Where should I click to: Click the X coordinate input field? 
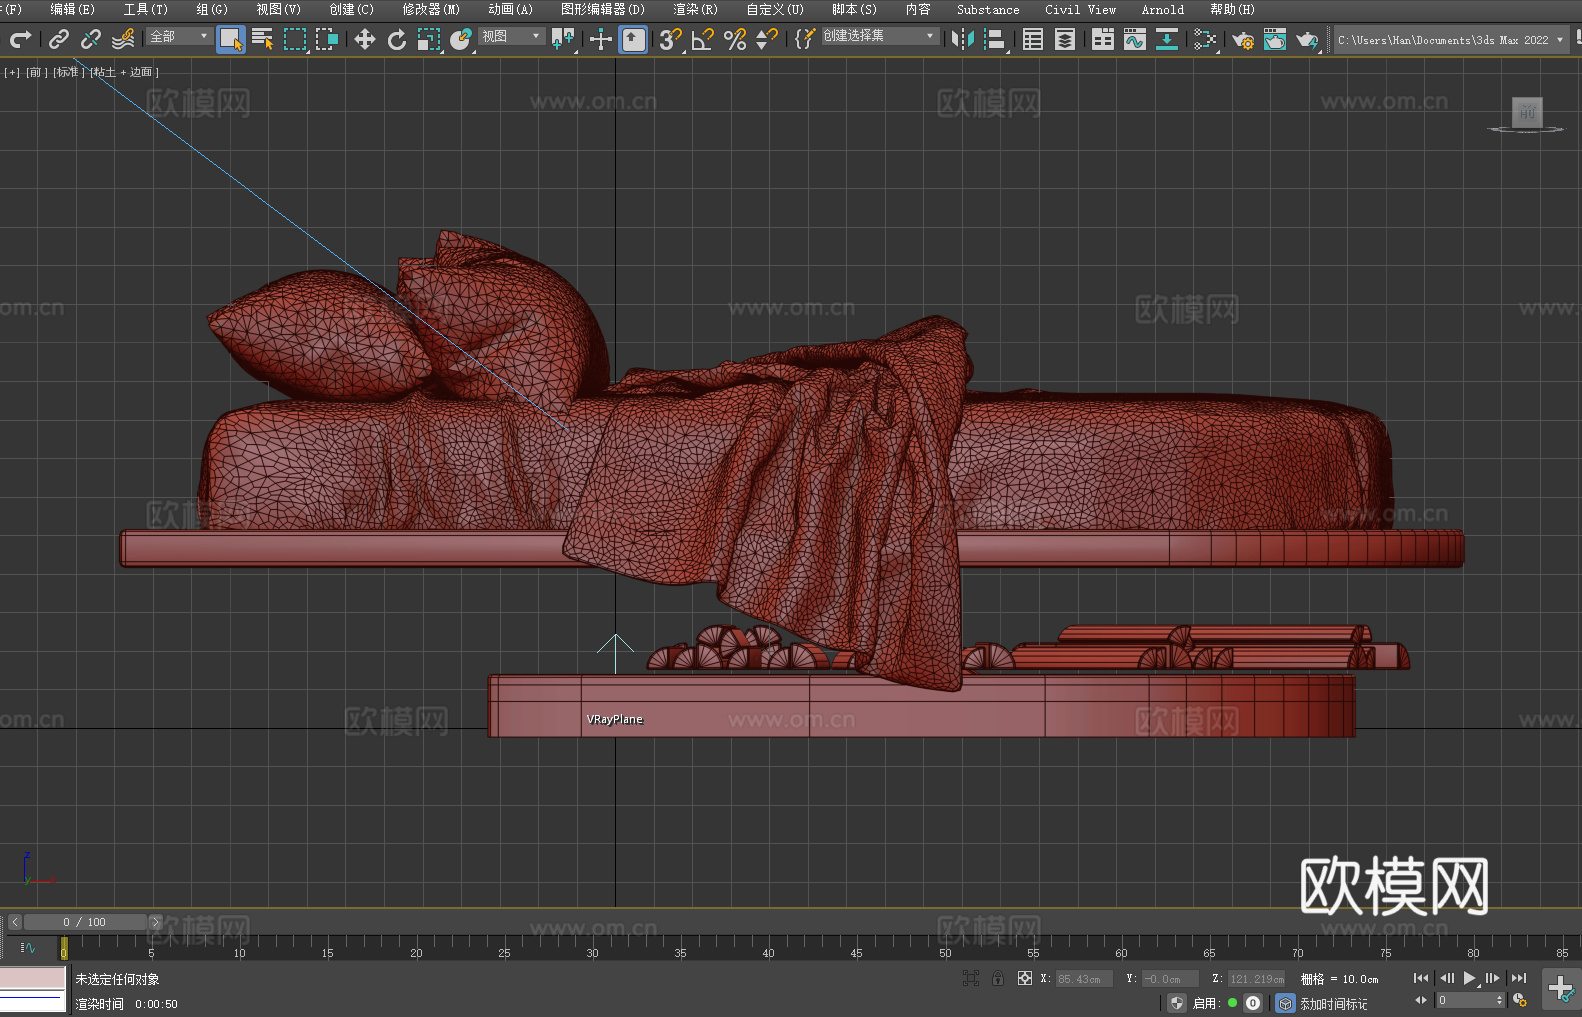(x=1083, y=979)
